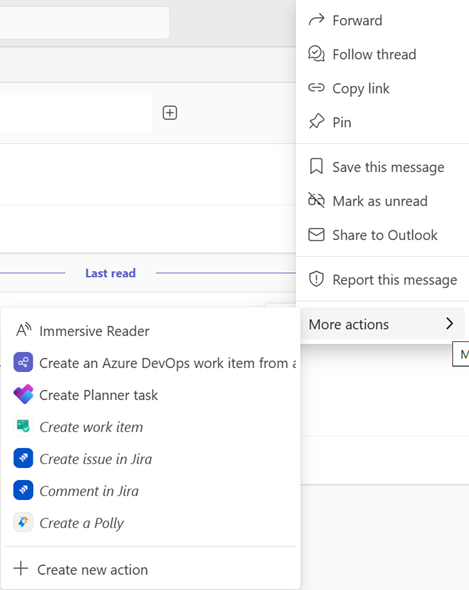Click the Create new action text
Viewport: 469px width, 590px height.
pyautogui.click(x=93, y=570)
